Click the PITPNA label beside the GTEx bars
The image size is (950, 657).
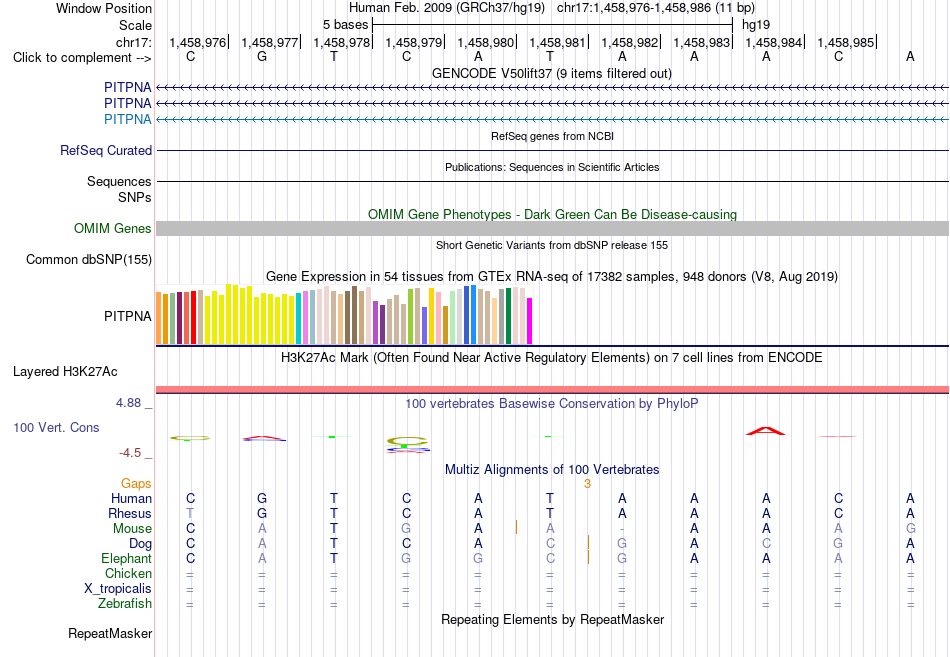click(x=127, y=316)
